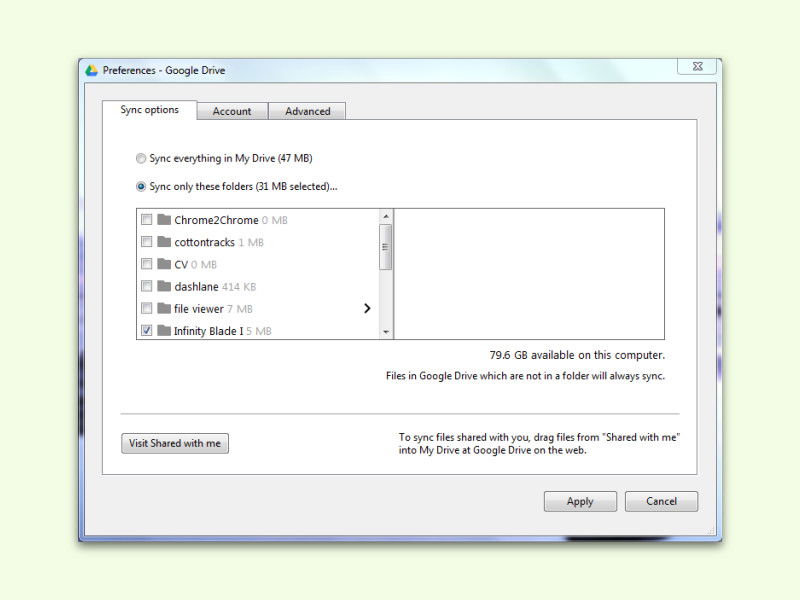Check the file viewer folder checkbox

coord(146,308)
